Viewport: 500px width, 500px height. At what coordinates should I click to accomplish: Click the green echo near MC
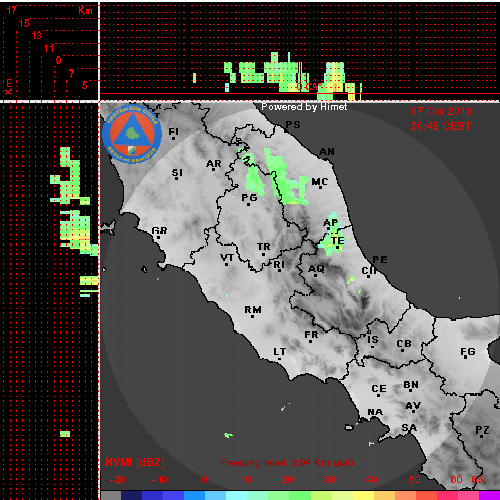click(286, 178)
